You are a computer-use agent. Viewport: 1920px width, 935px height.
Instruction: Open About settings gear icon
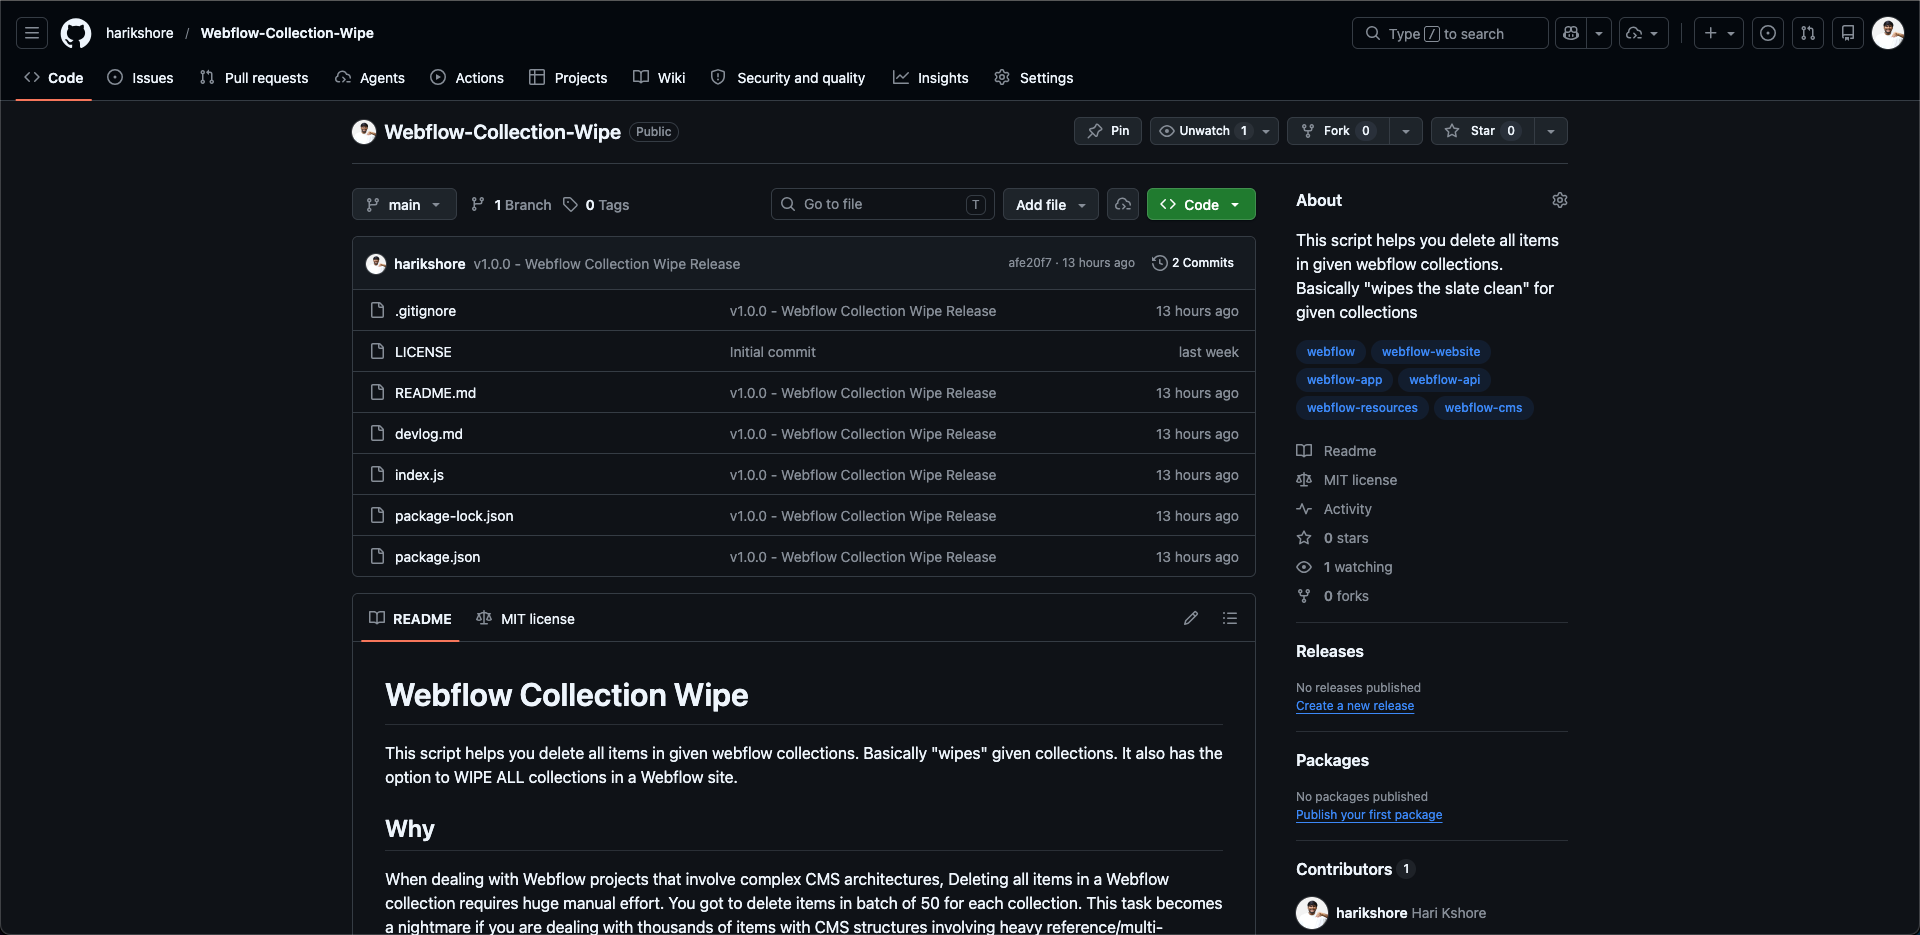1560,200
